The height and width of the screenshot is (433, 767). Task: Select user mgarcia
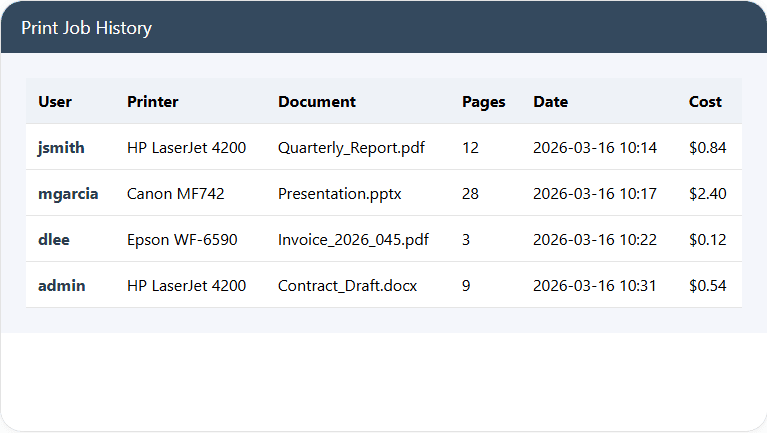[x=68, y=194]
